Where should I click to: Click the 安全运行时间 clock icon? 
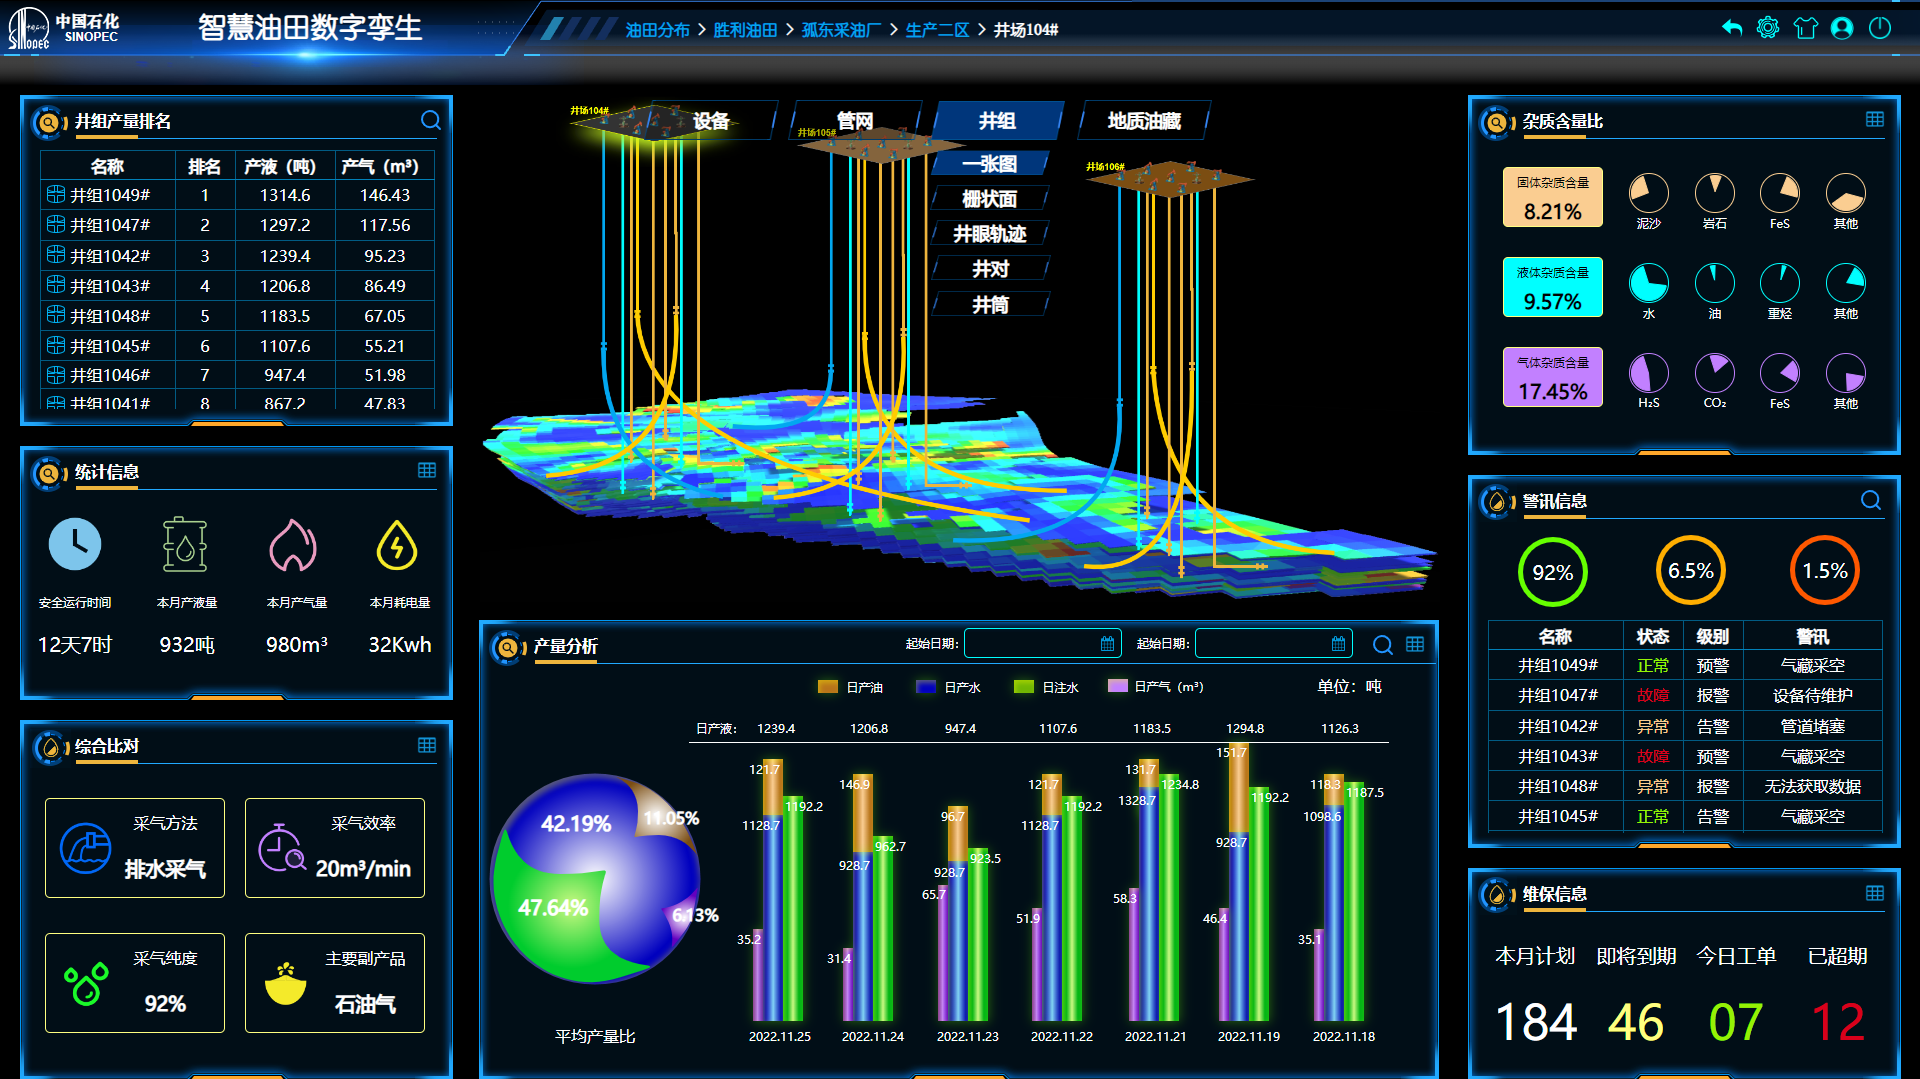click(75, 544)
